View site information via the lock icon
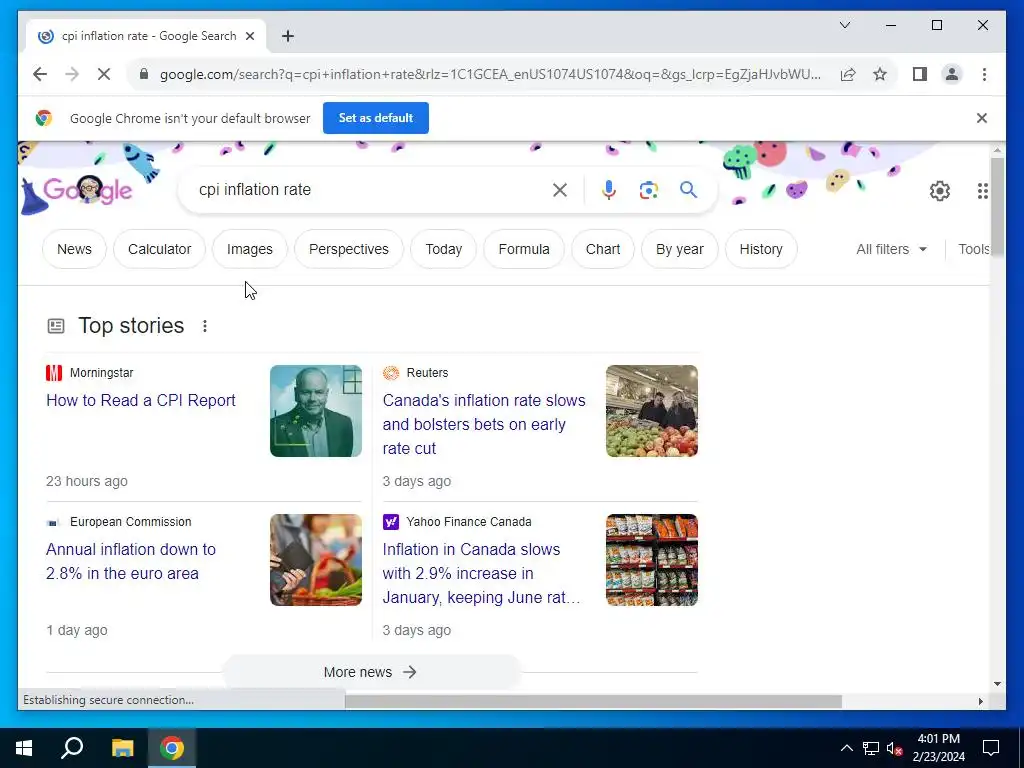Viewport: 1024px width, 768px height. pos(144,74)
